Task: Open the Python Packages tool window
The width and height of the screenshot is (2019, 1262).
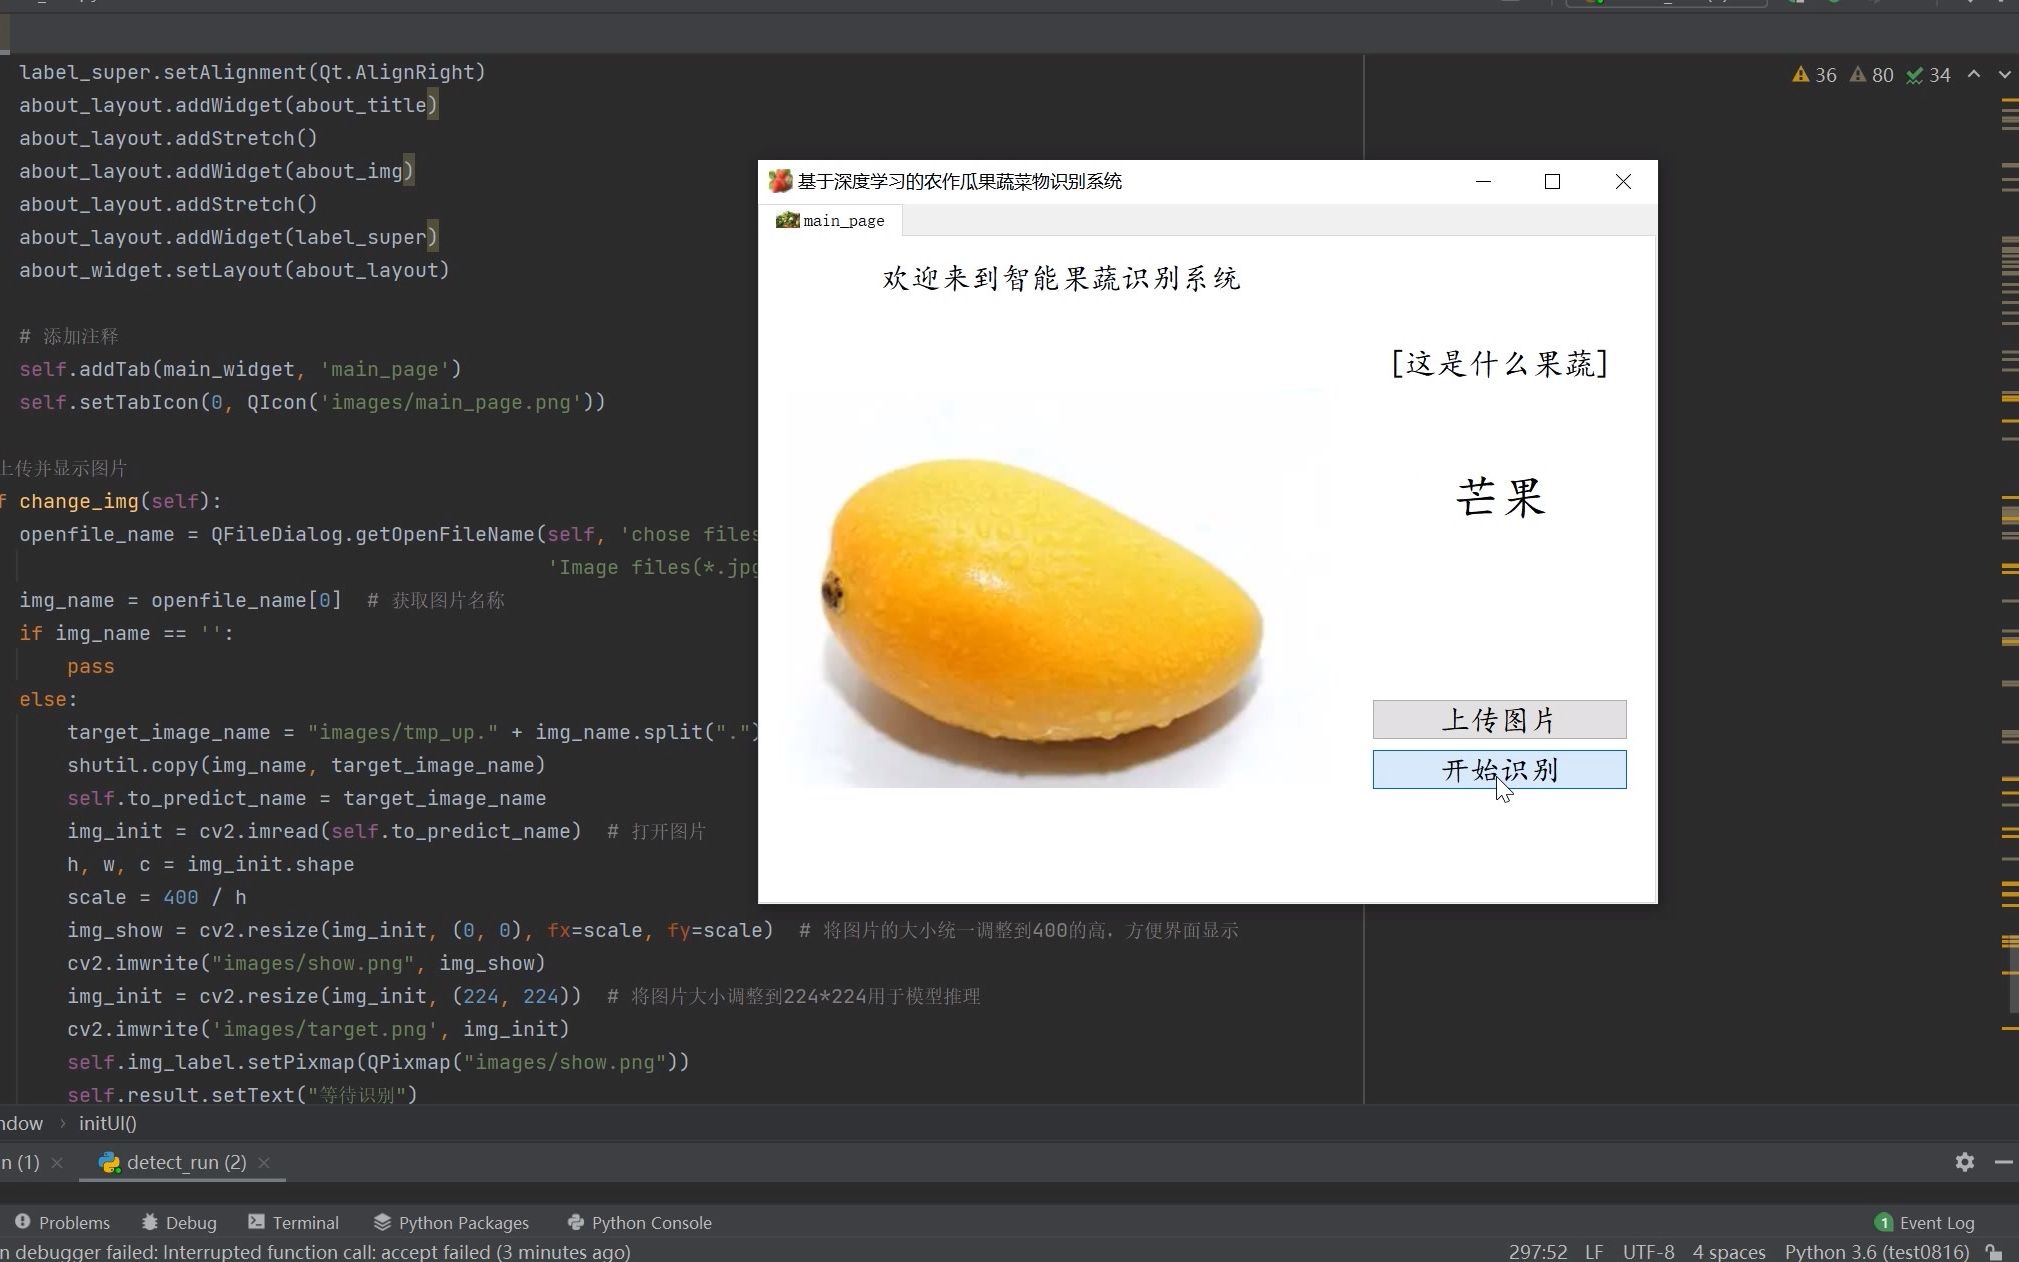Action: tap(451, 1222)
